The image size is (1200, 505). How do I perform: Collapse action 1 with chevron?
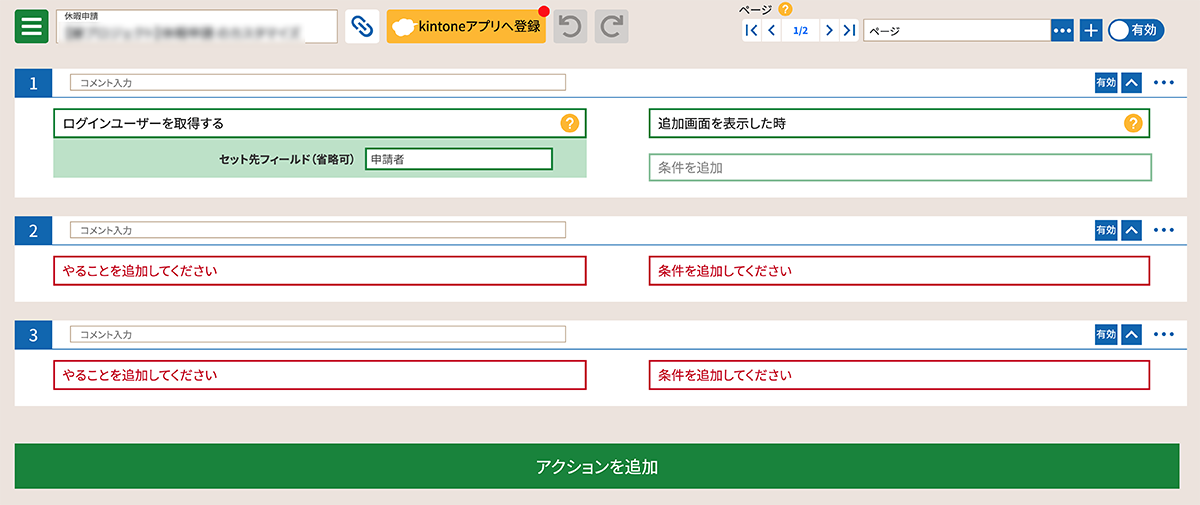(x=1131, y=83)
